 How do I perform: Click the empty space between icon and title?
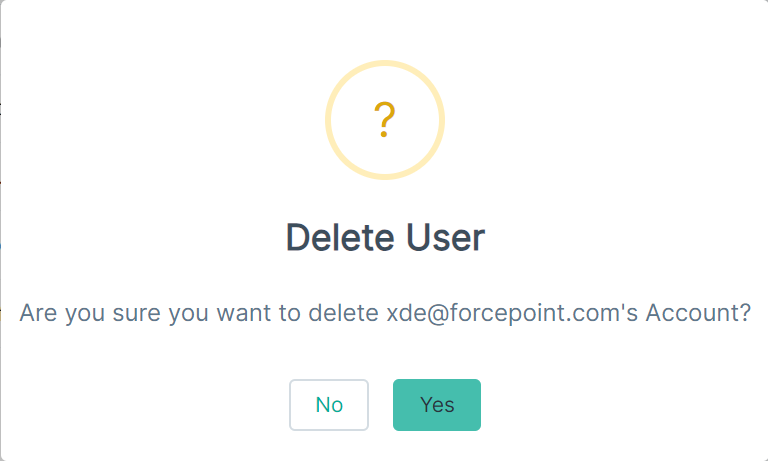384,200
